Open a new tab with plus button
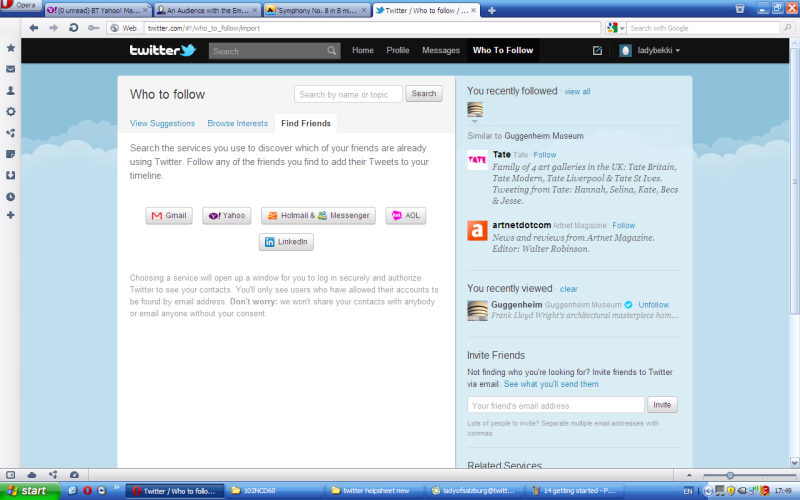Screen dimensions: 800x500 coord(491,10)
